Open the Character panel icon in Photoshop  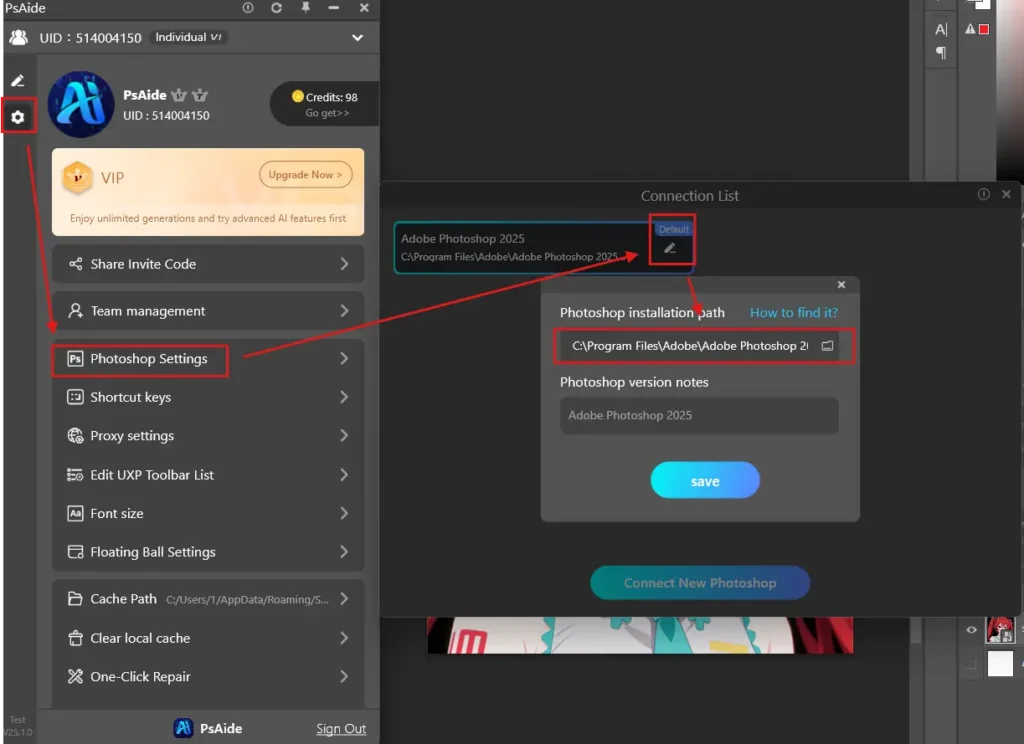pyautogui.click(x=940, y=29)
